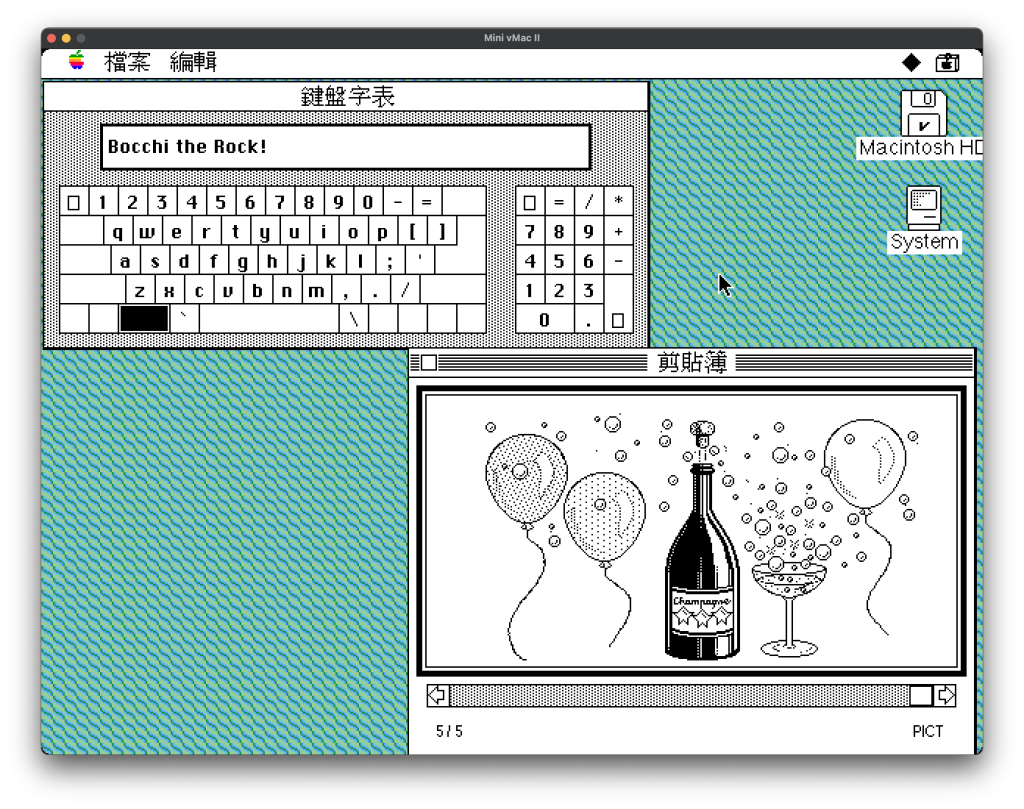1024x809 pixels.
Task: Open the 檔案 (File) menu
Action: coord(127,63)
